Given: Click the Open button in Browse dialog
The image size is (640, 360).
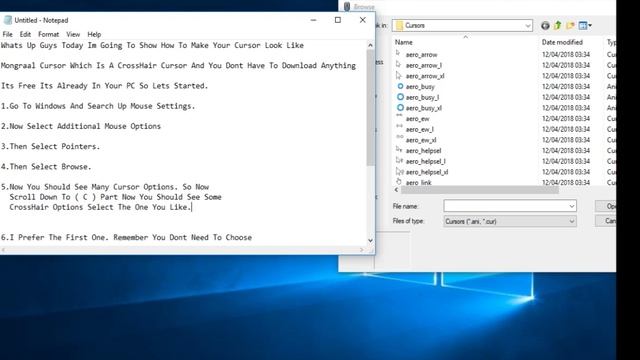Looking at the screenshot, I should pos(606,206).
